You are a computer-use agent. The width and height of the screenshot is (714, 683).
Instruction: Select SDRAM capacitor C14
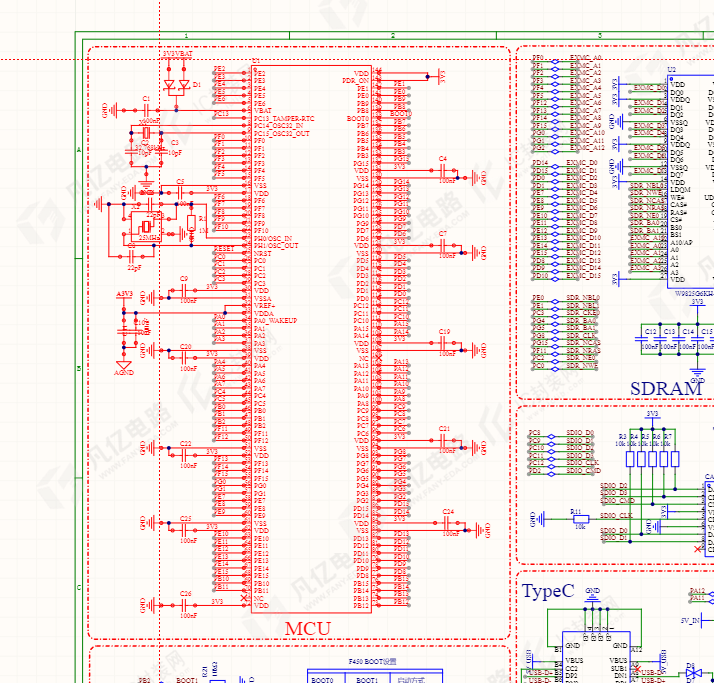pos(678,339)
